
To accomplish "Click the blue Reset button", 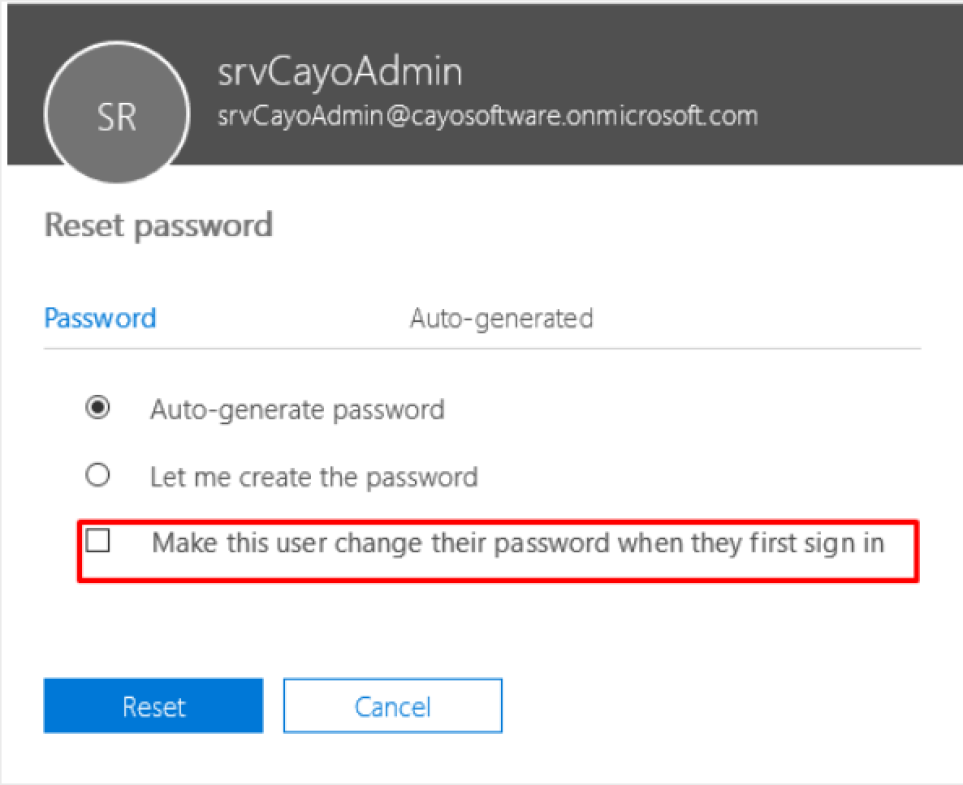I will [x=154, y=706].
